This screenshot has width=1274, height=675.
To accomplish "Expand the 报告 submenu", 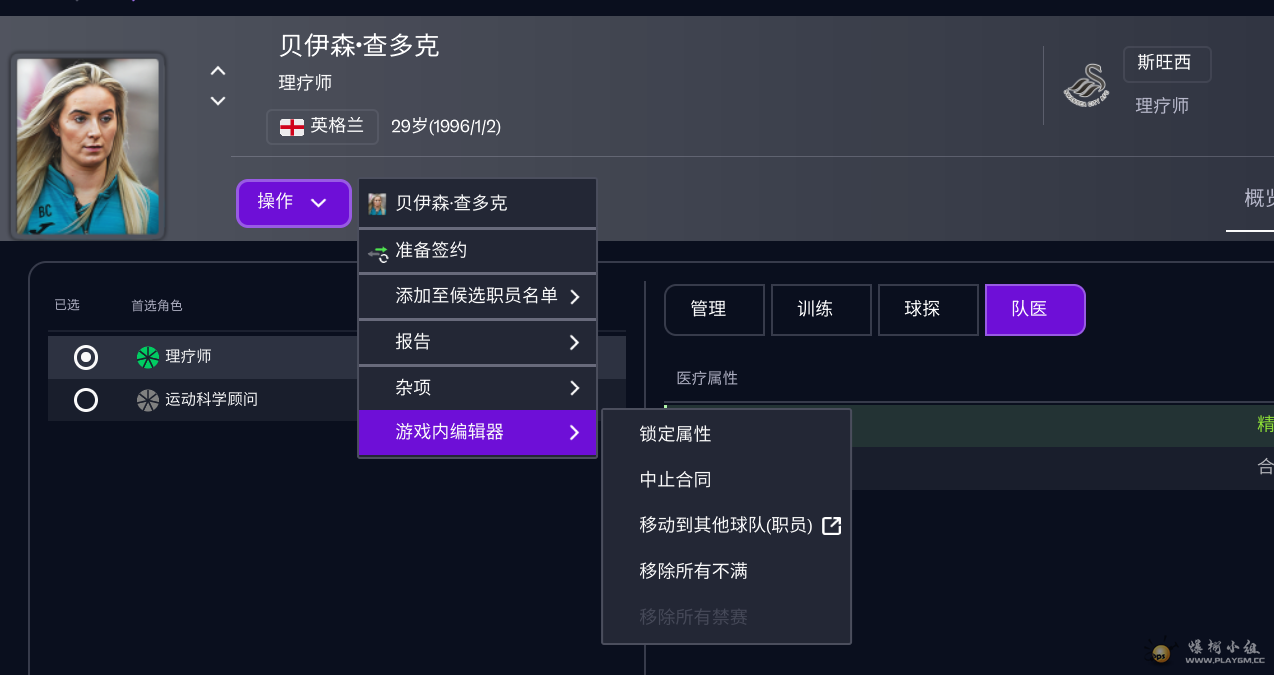I will point(477,342).
